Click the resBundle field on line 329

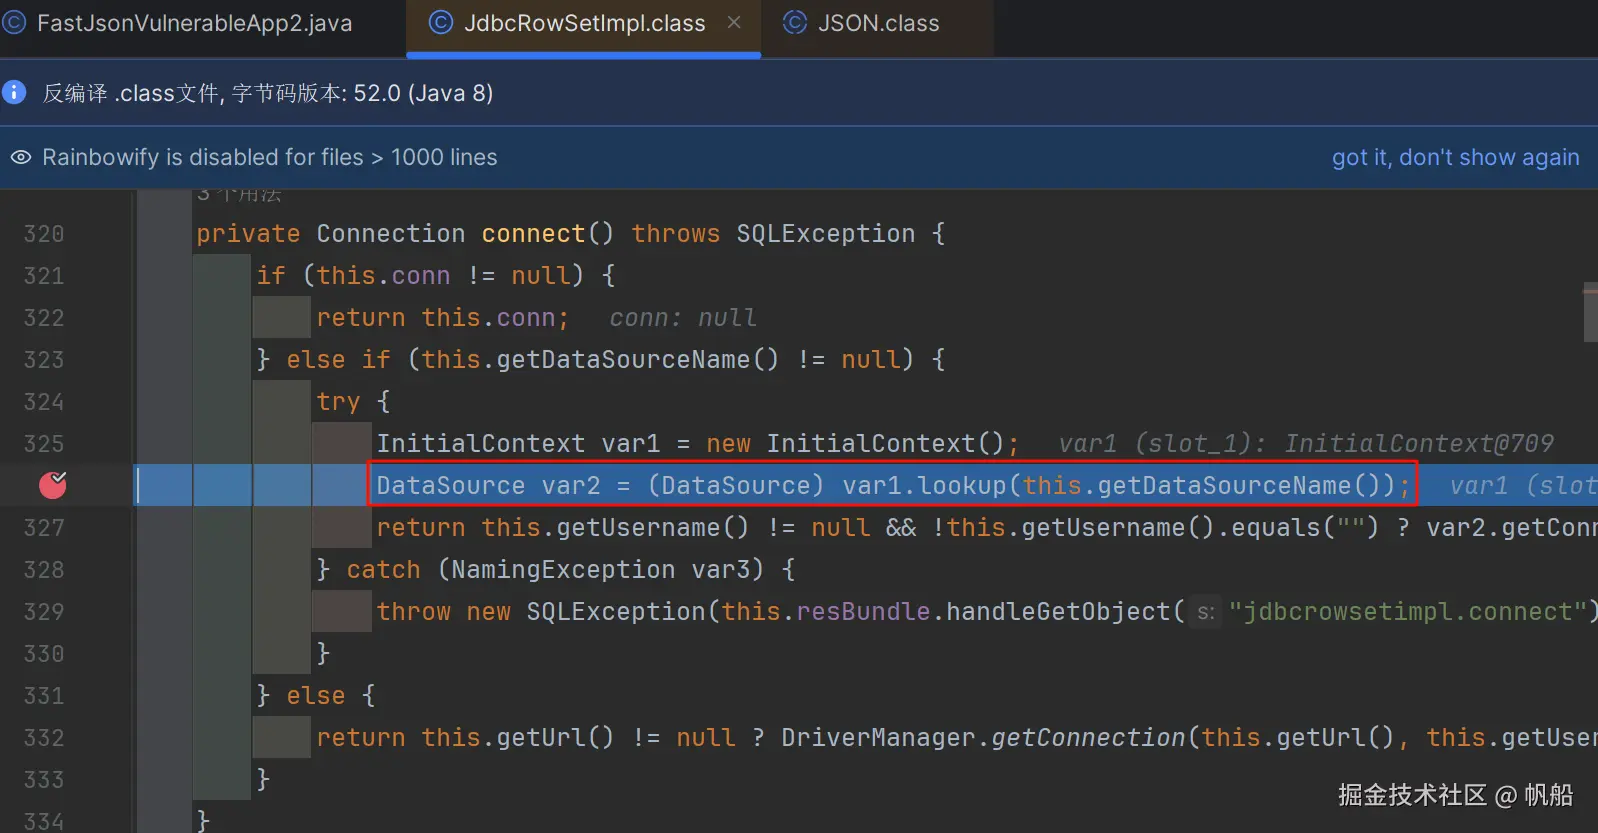[863, 612]
